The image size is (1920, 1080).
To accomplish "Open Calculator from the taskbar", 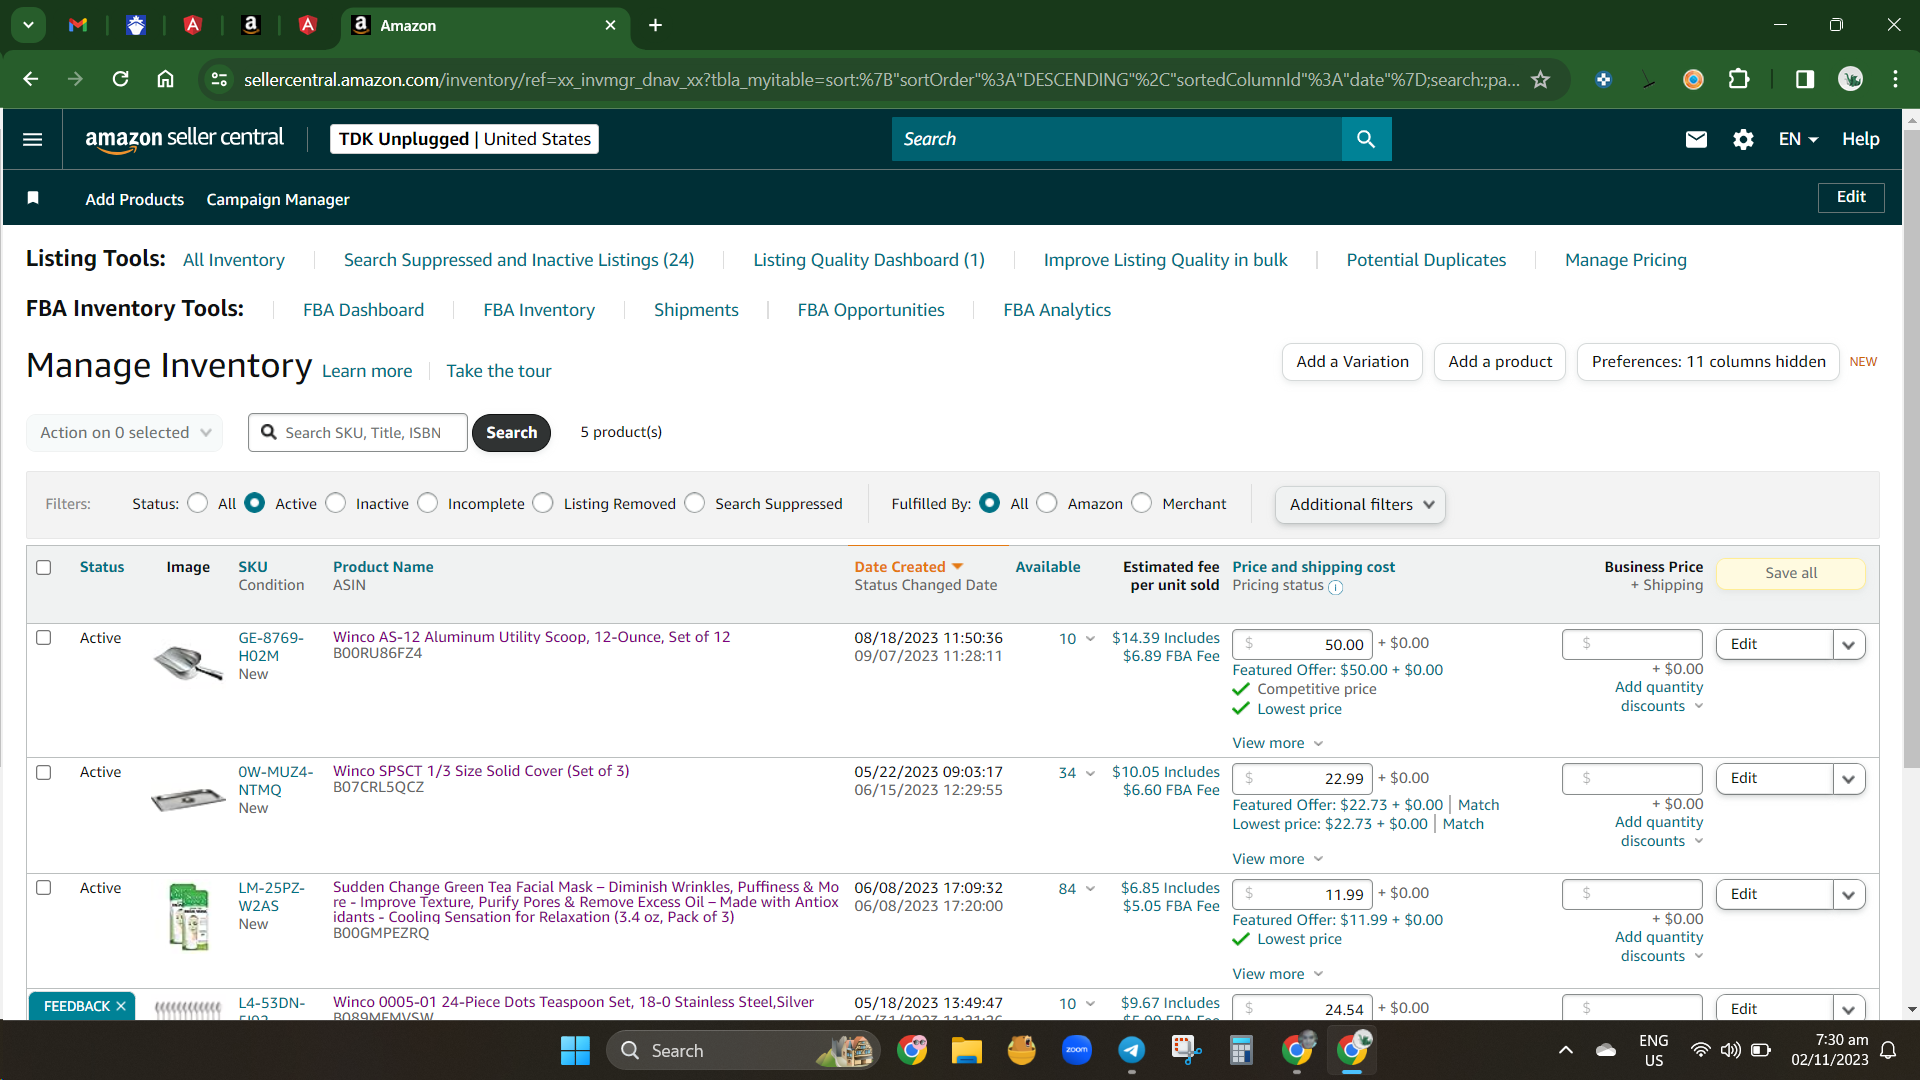I will tap(1241, 1050).
